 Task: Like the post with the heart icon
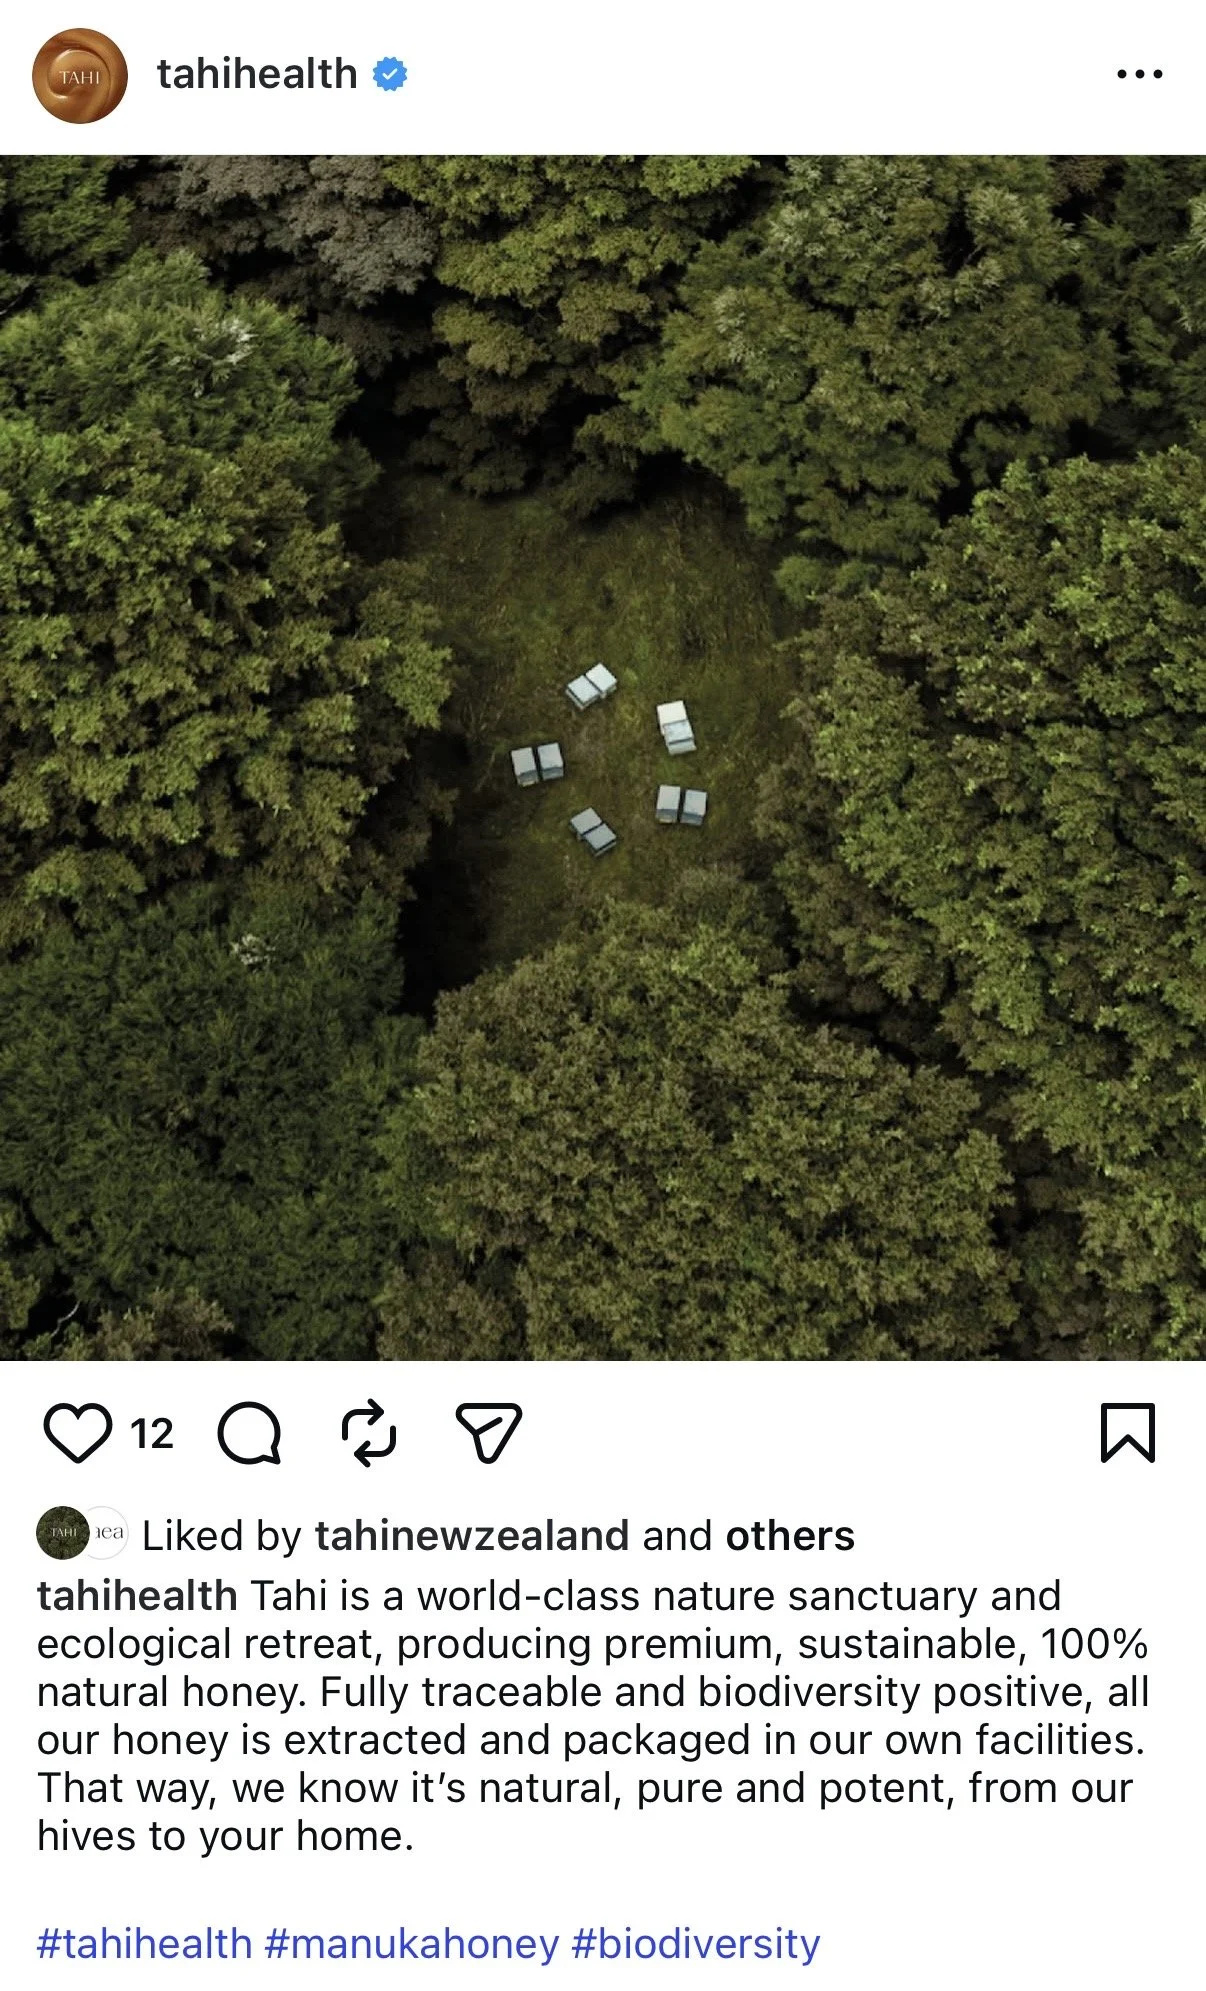(x=78, y=1433)
